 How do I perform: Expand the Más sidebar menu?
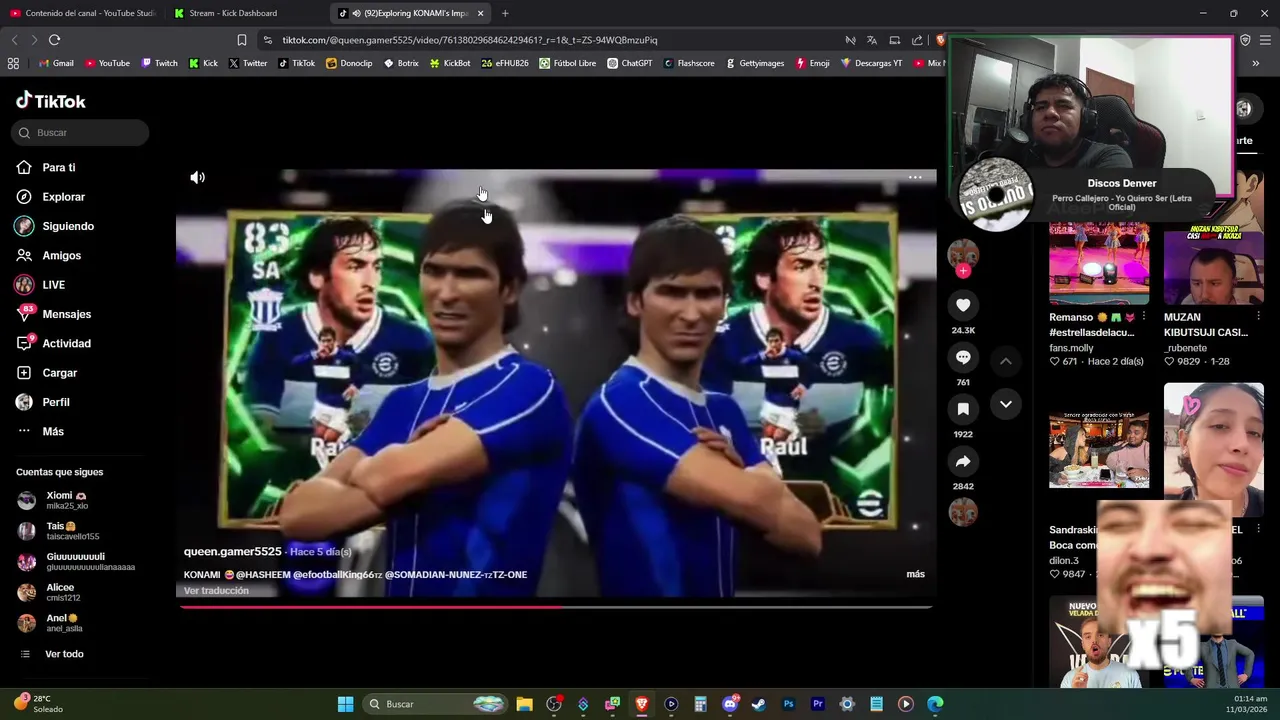click(x=53, y=431)
